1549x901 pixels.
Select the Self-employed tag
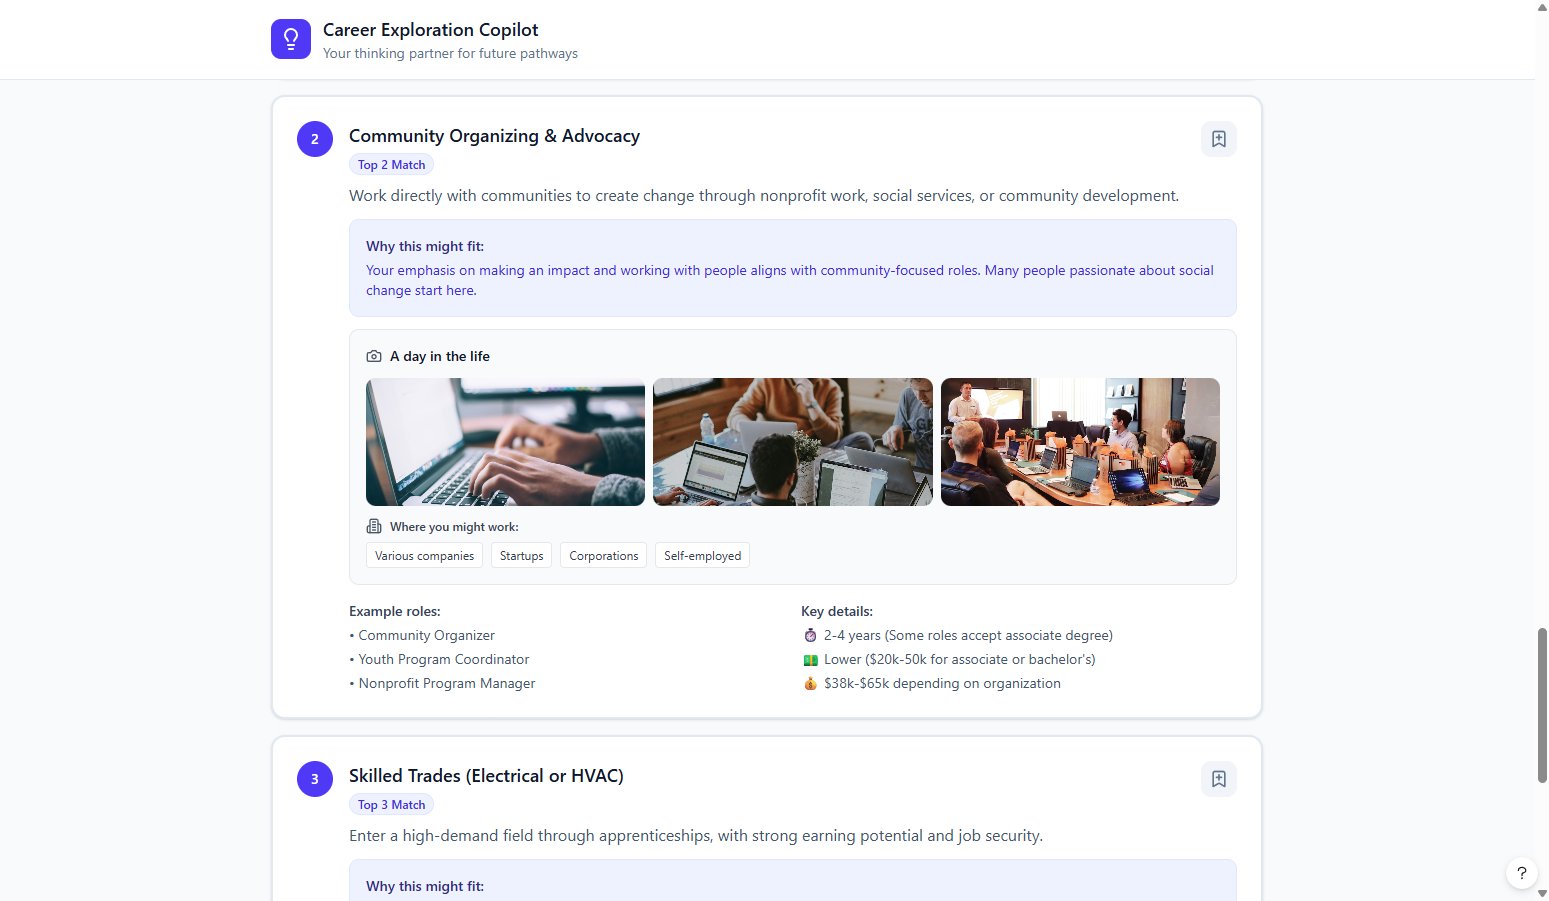click(702, 556)
